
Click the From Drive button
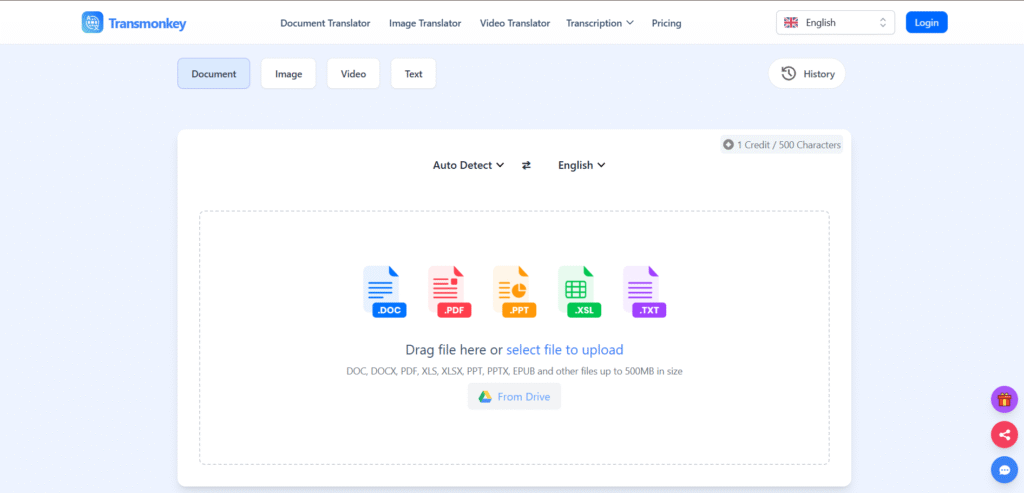click(514, 396)
